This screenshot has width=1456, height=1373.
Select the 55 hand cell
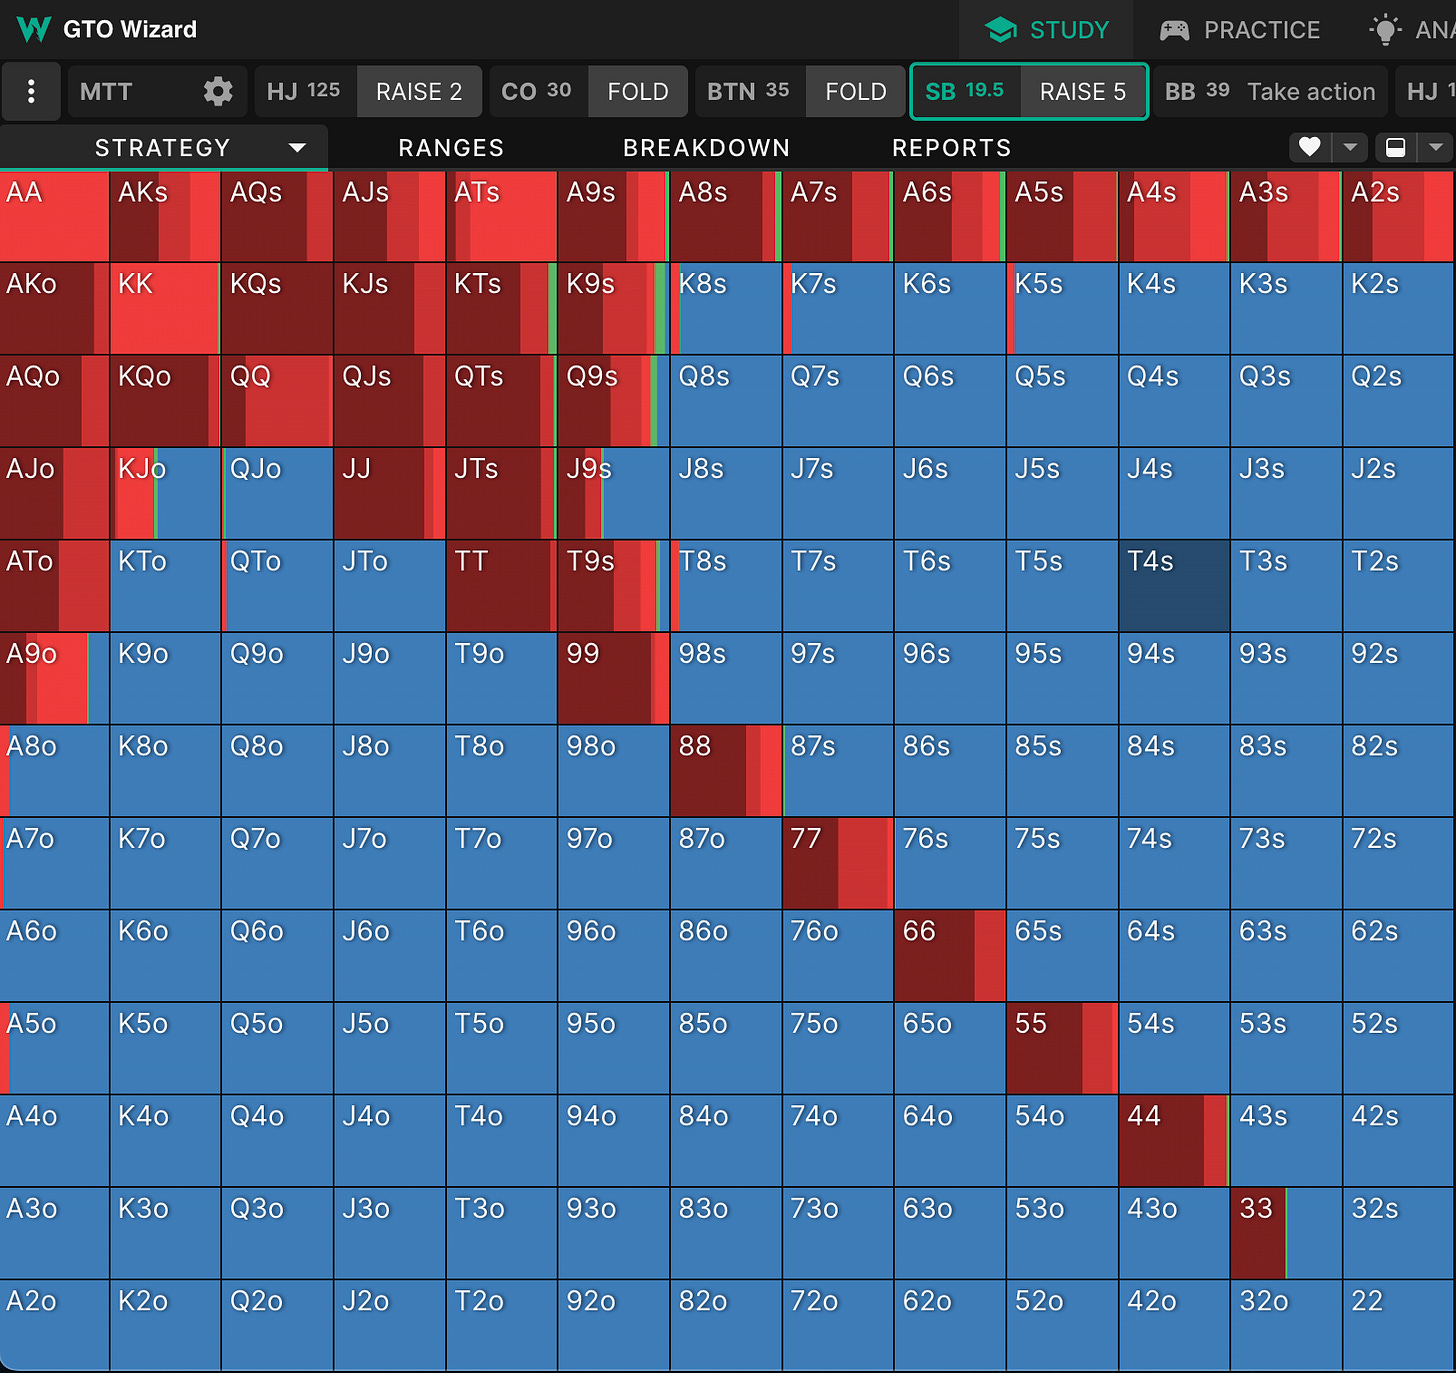[1062, 1048]
